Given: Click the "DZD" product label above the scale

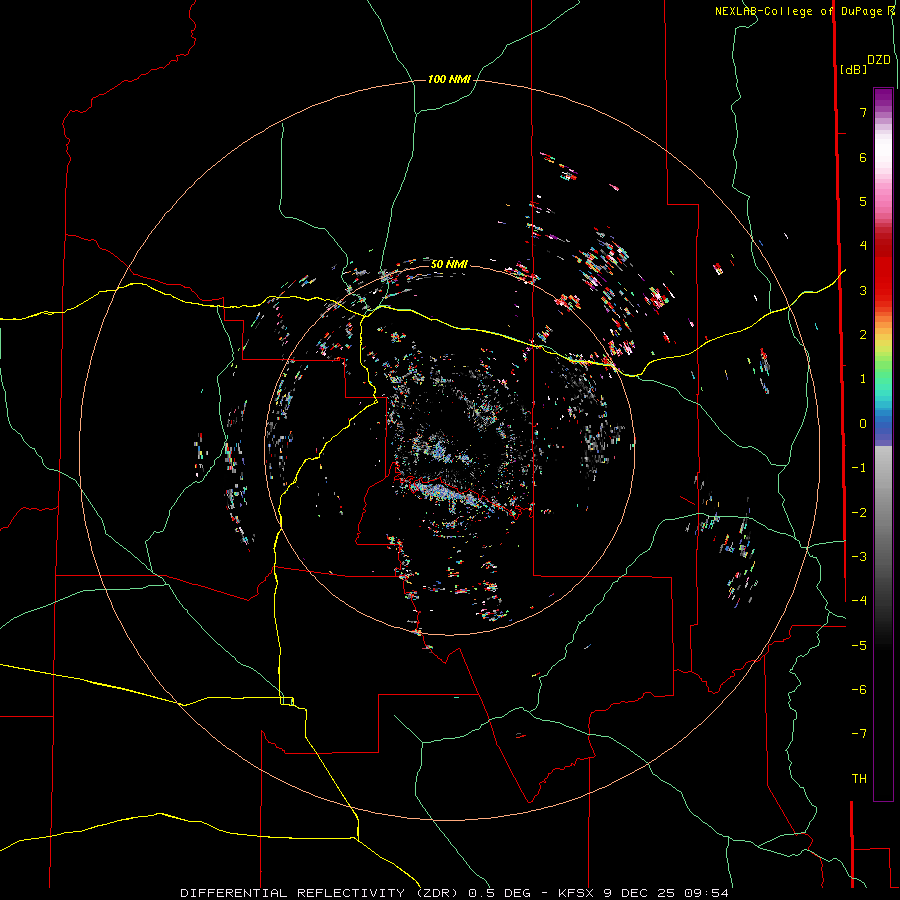Looking at the screenshot, I should click(x=879, y=60).
